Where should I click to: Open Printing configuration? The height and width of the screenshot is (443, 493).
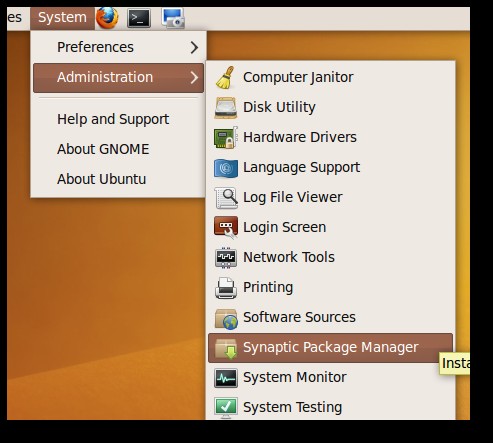click(330, 287)
